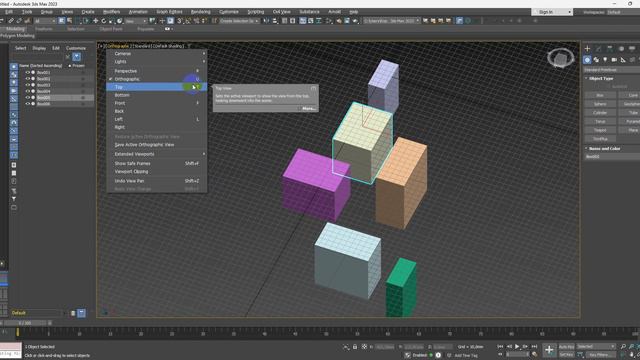Pick the Front view menu entry
The image size is (640, 360).
pyautogui.click(x=156, y=103)
